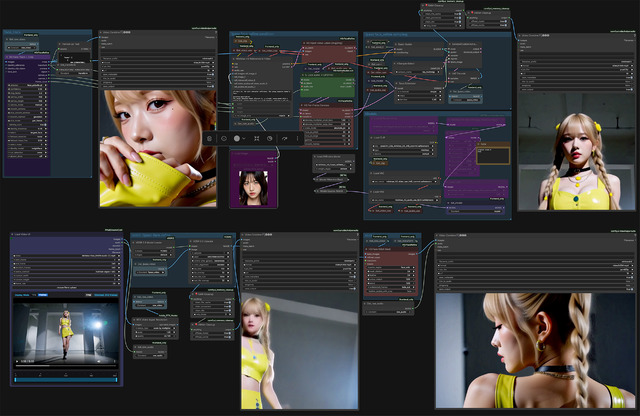640x416 pixels.
Task: Click the round bypass icon in toolbar
Action: click(269, 139)
